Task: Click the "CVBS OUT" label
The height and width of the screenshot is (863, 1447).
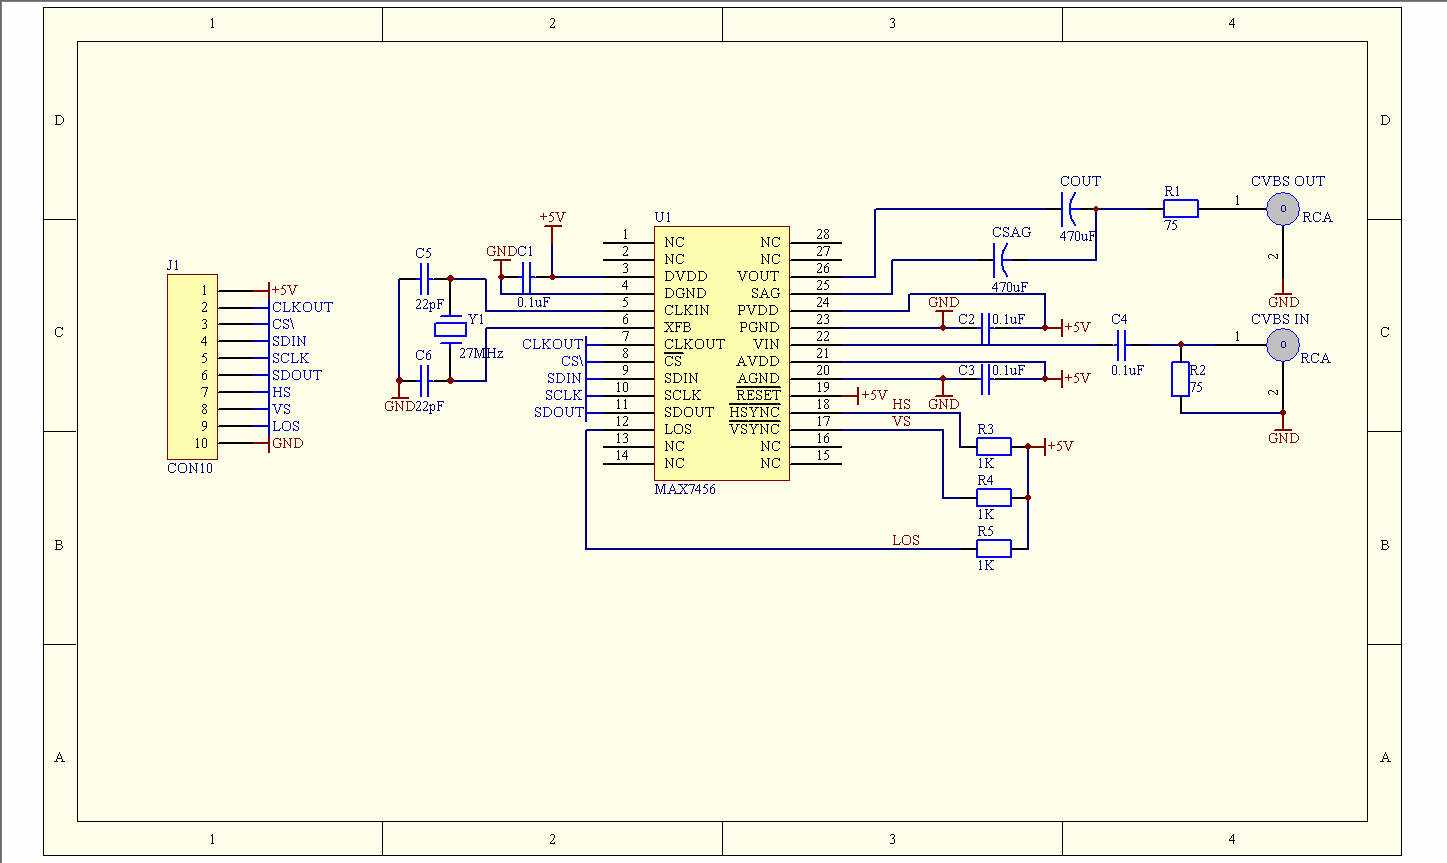Action: 1288,181
